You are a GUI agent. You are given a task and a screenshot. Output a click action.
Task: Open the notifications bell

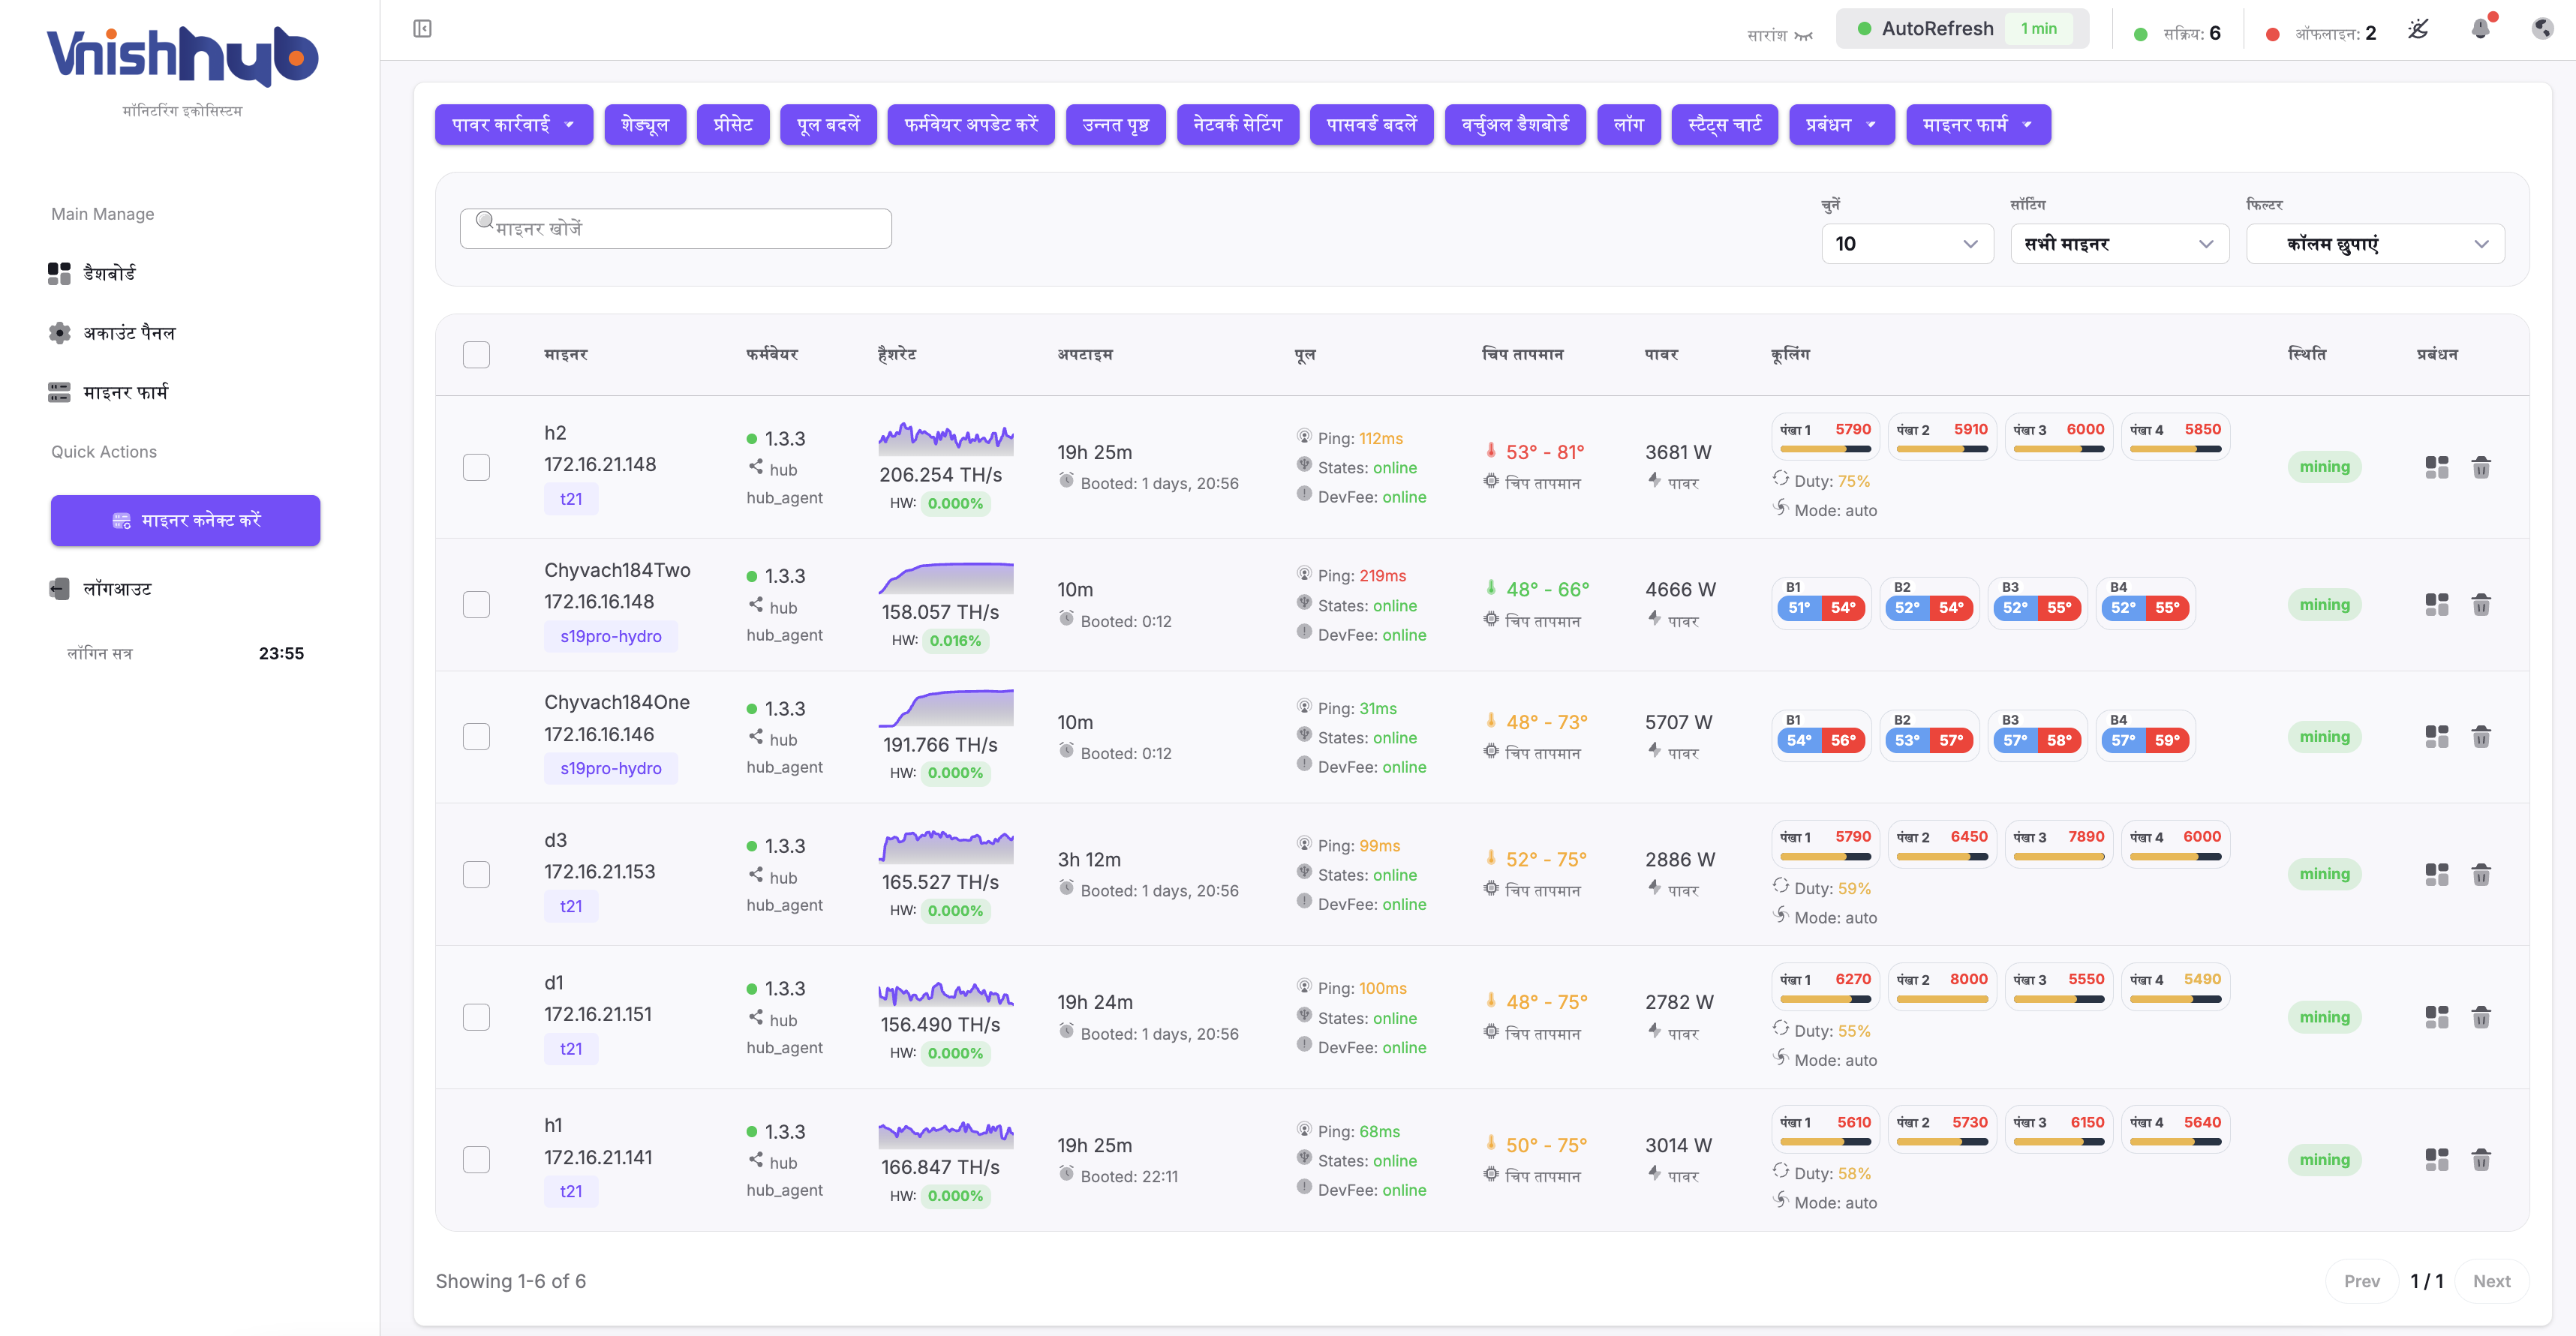pos(2481,29)
